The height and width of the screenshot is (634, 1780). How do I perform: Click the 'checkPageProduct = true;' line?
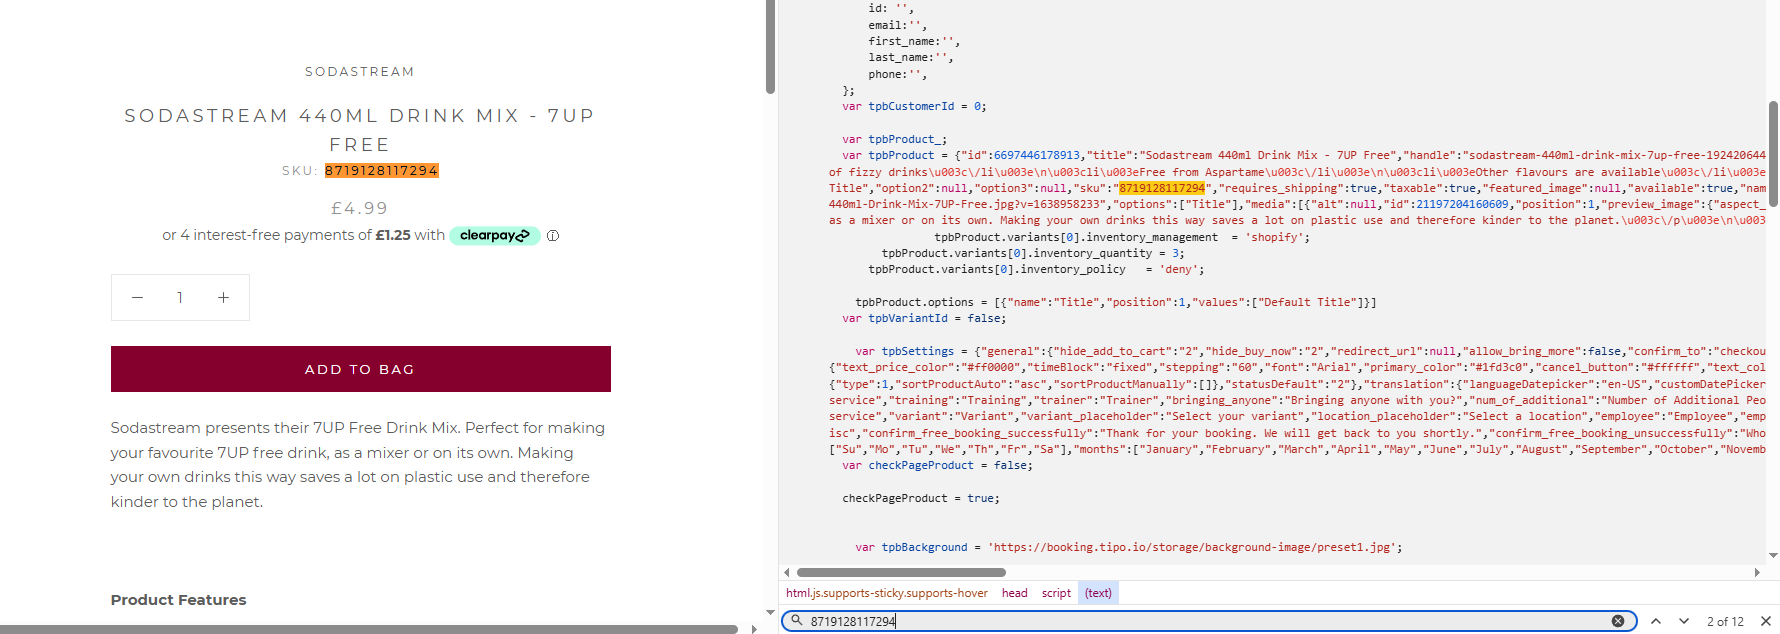[x=921, y=498]
